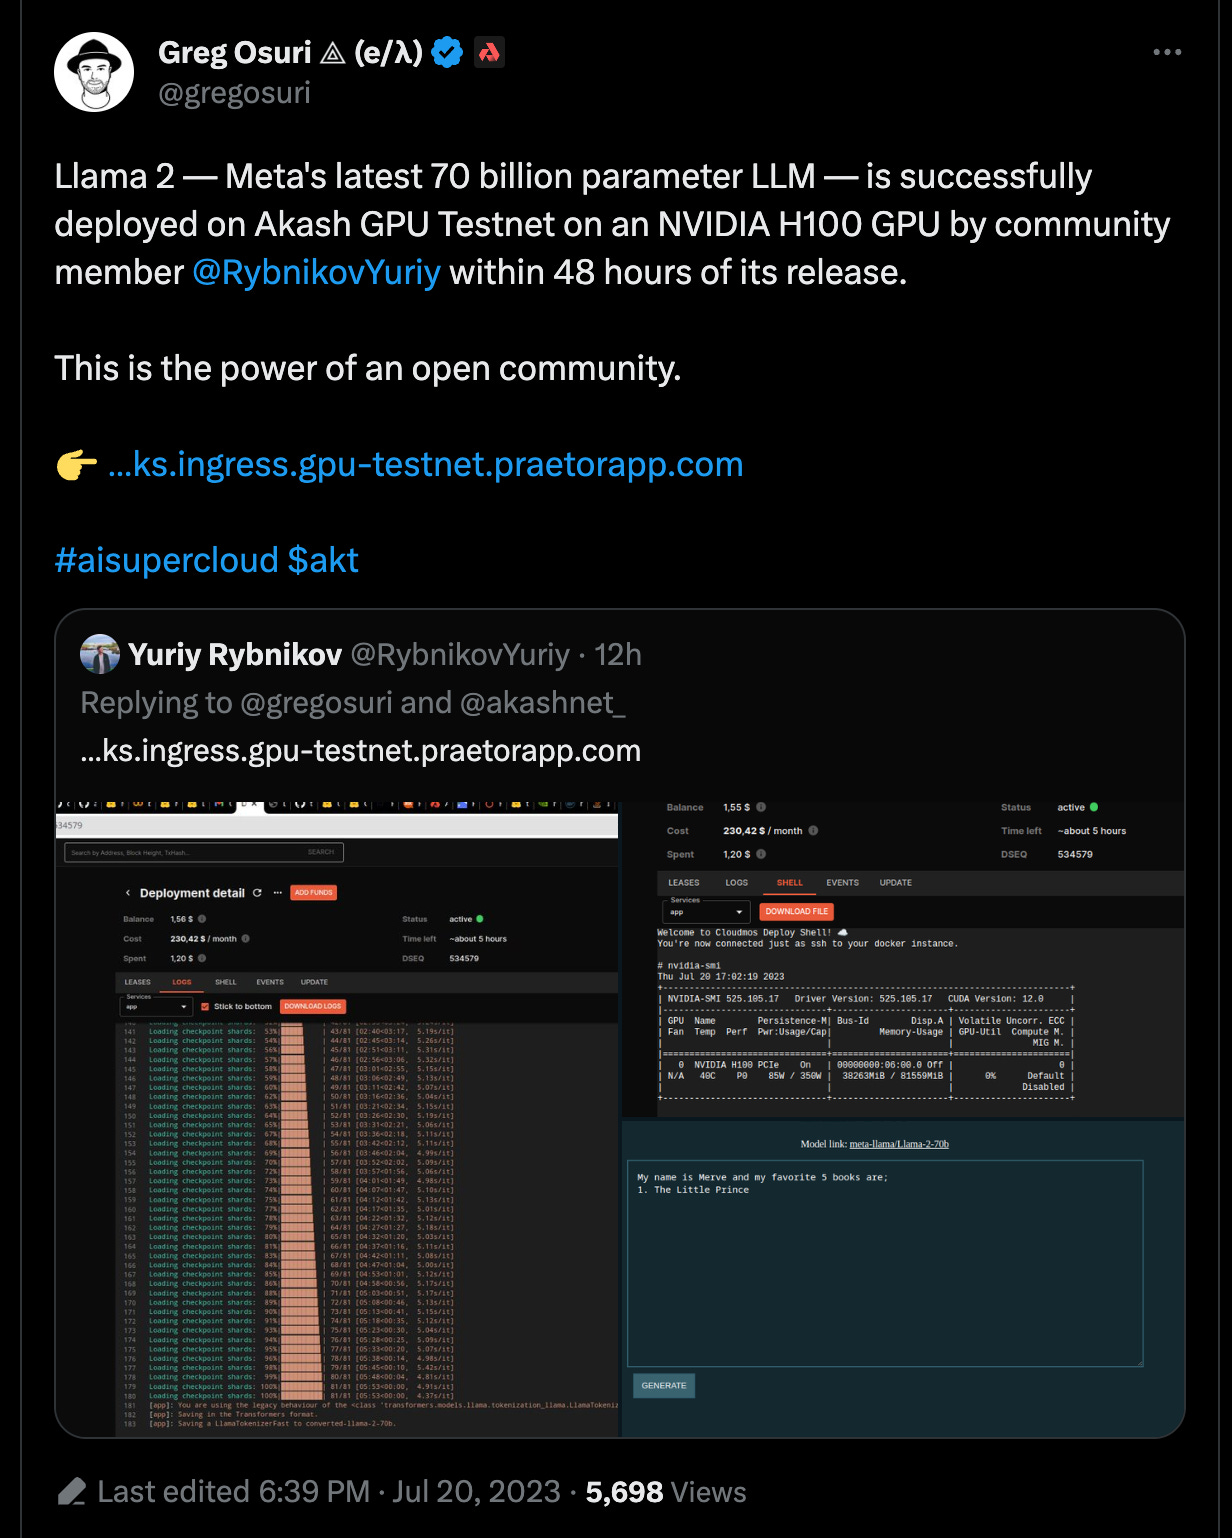1232x1538 pixels.
Task: Open the right shell and model screenshot image
Action: (x=903, y=1118)
